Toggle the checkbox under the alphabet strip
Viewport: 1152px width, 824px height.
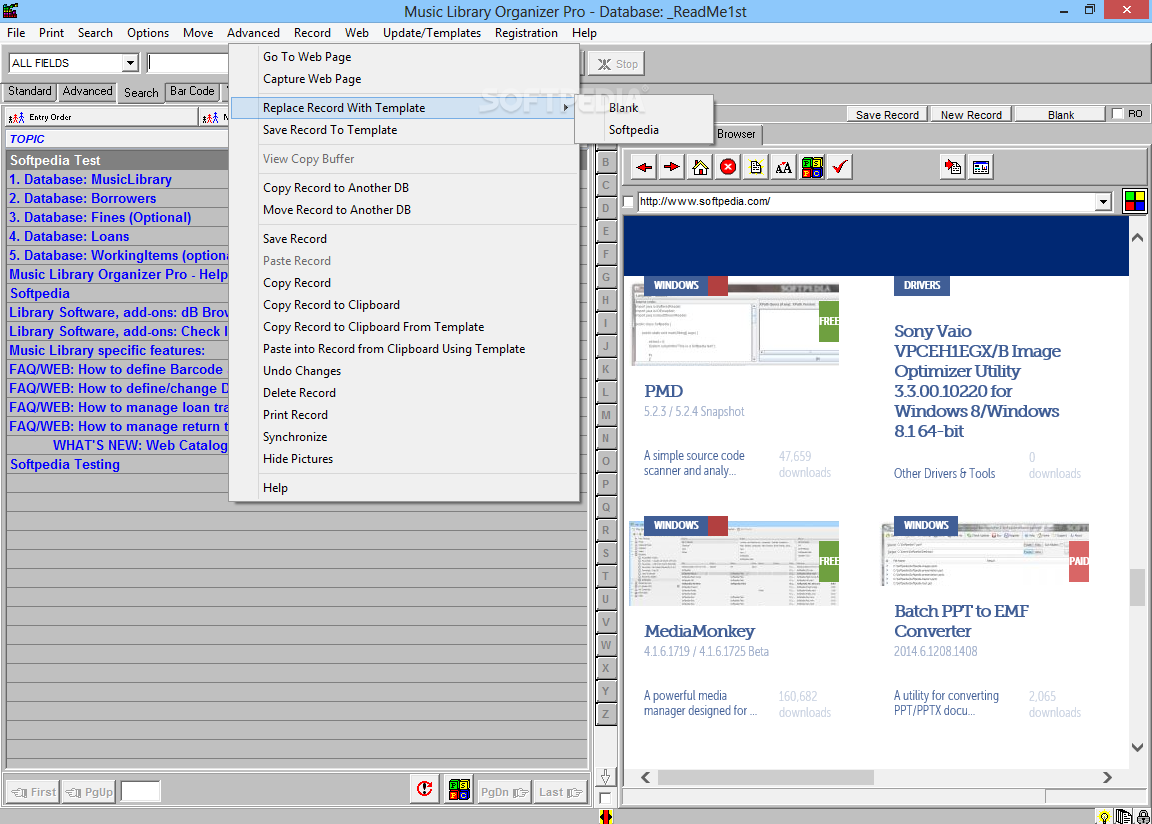pos(605,798)
